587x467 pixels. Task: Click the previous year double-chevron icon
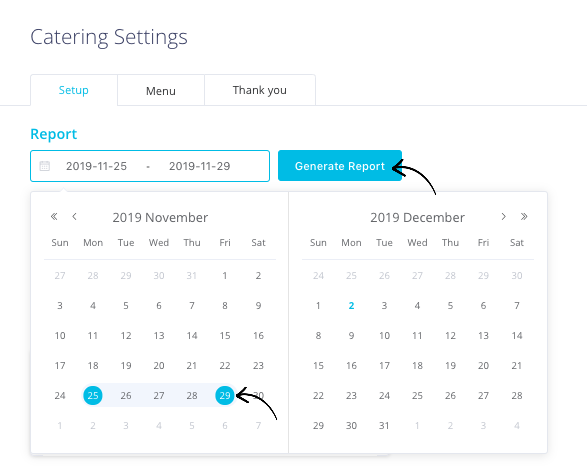point(54,216)
